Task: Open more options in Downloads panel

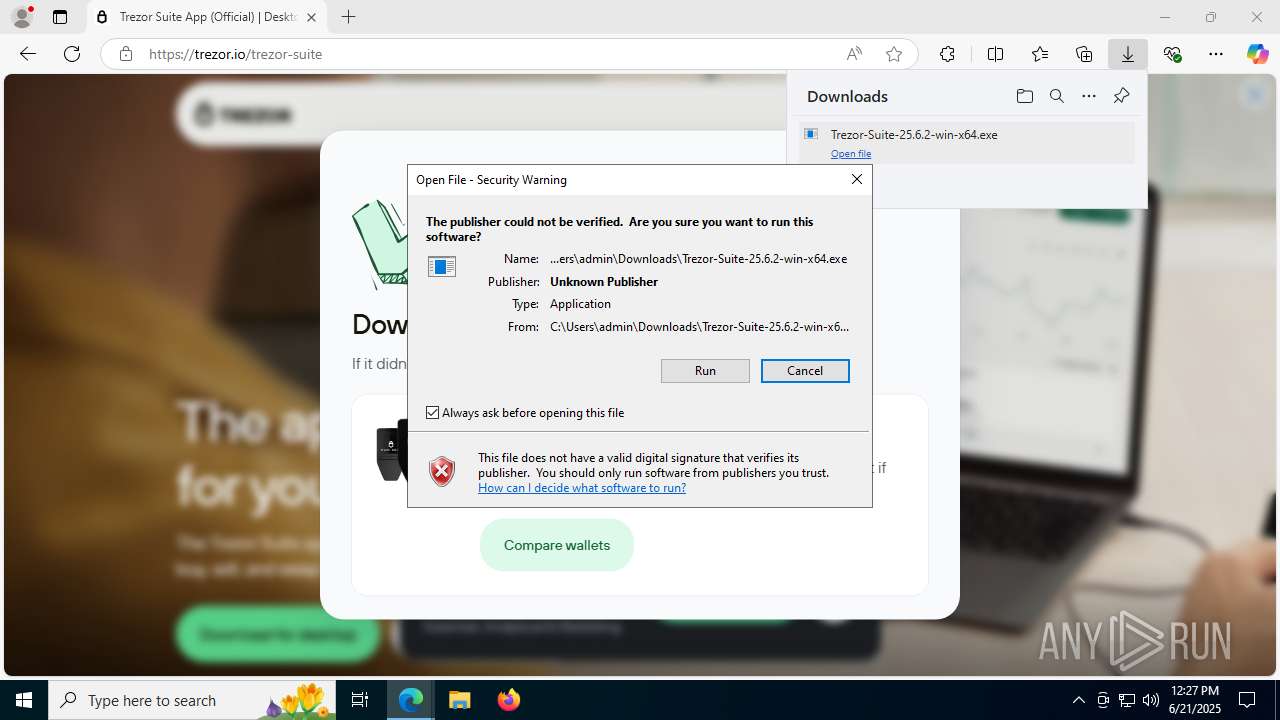Action: 1089,96
